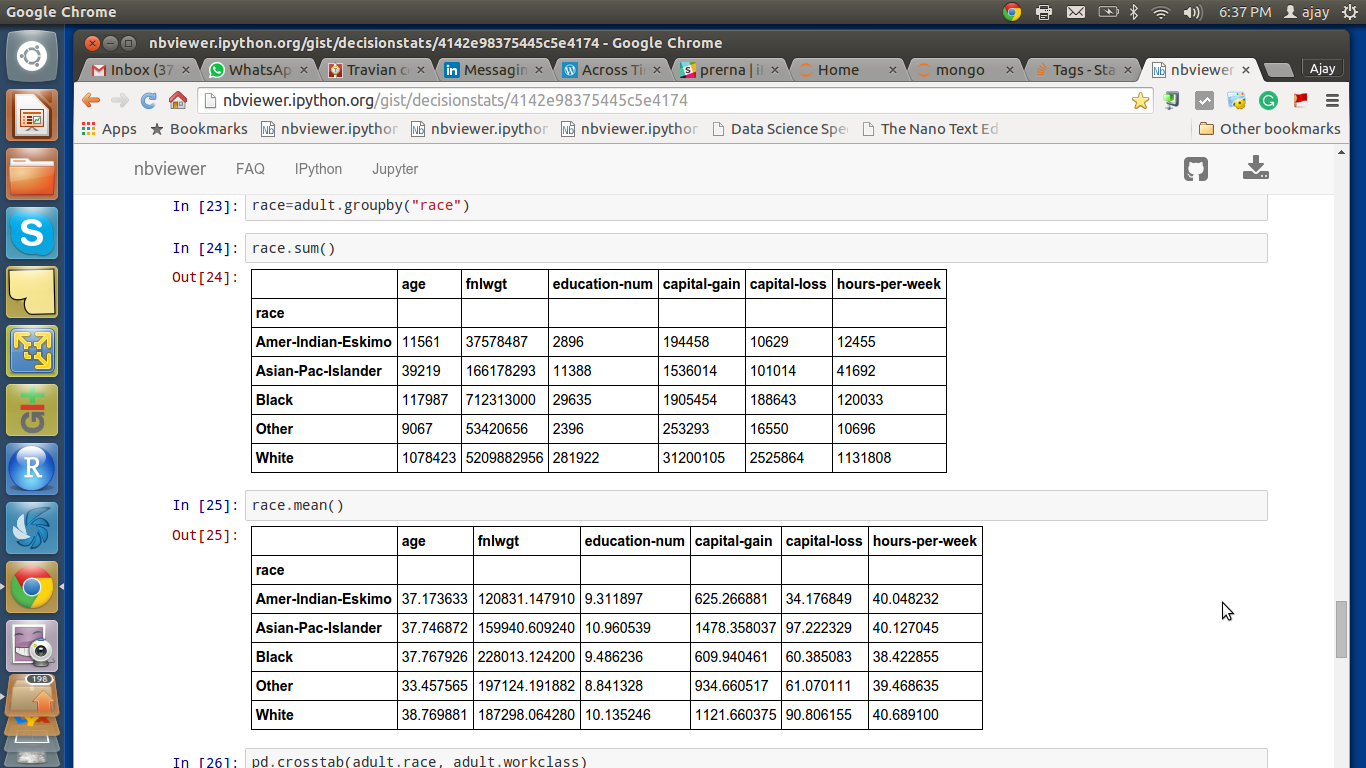Focus the URL address bar

(660, 100)
